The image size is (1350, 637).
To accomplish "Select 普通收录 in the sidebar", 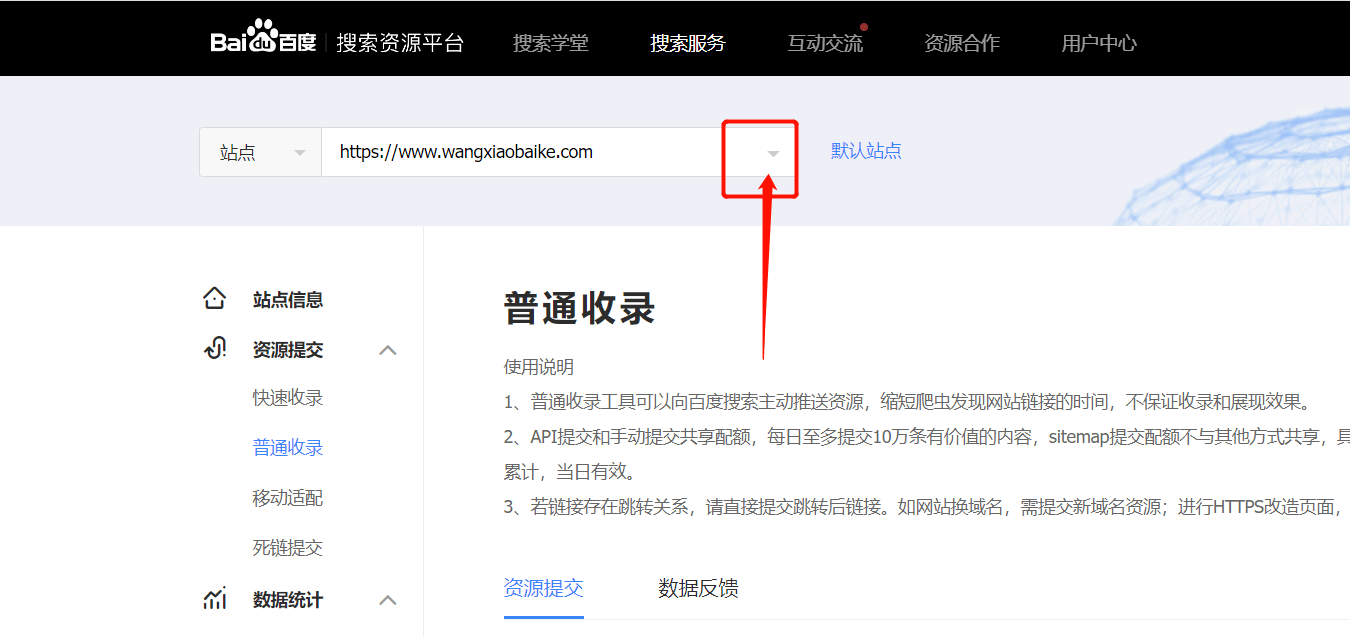I will pos(288,448).
